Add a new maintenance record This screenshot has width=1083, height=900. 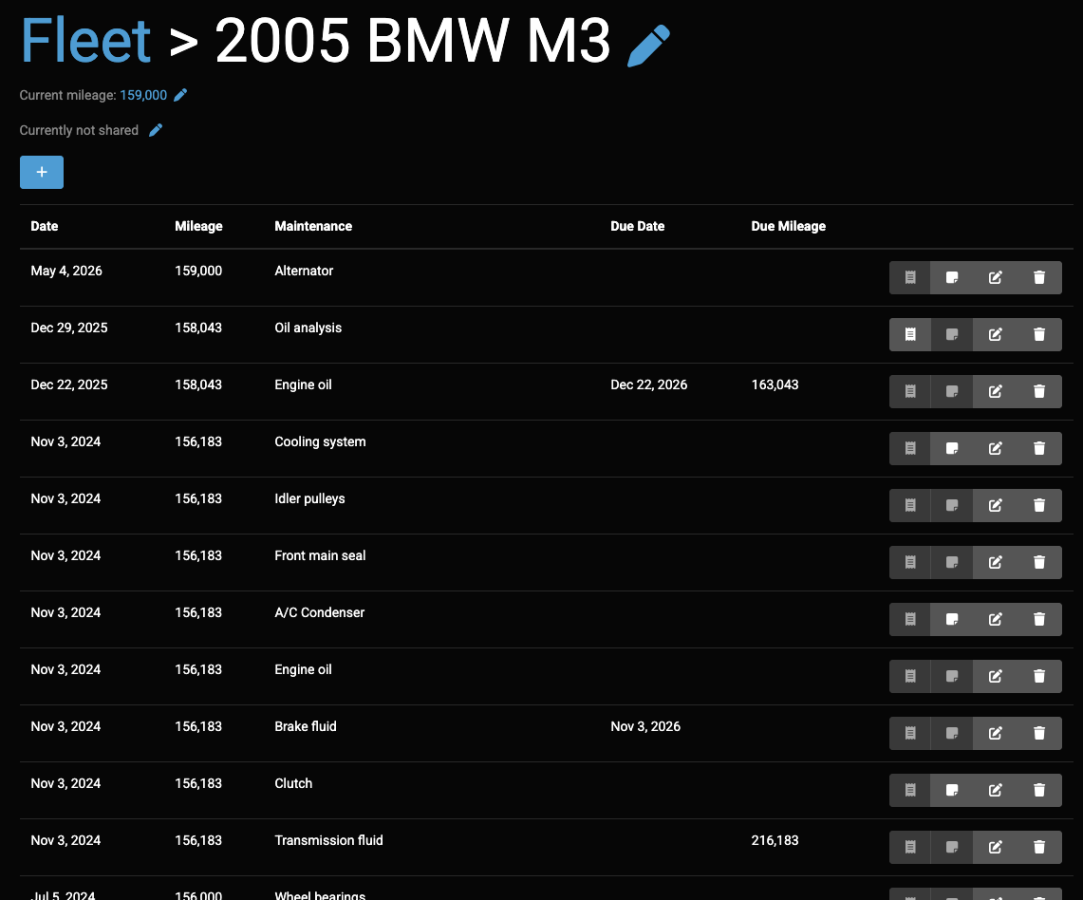[41, 172]
